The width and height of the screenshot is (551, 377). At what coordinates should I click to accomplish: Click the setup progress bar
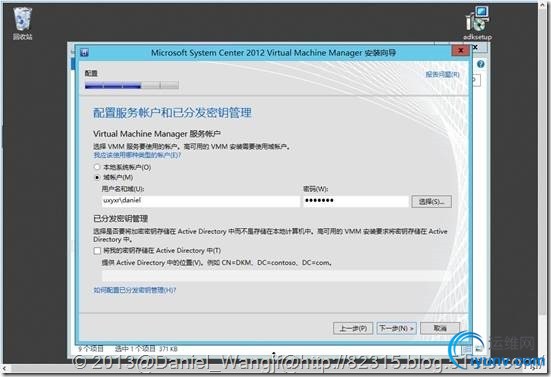[x=132, y=85]
